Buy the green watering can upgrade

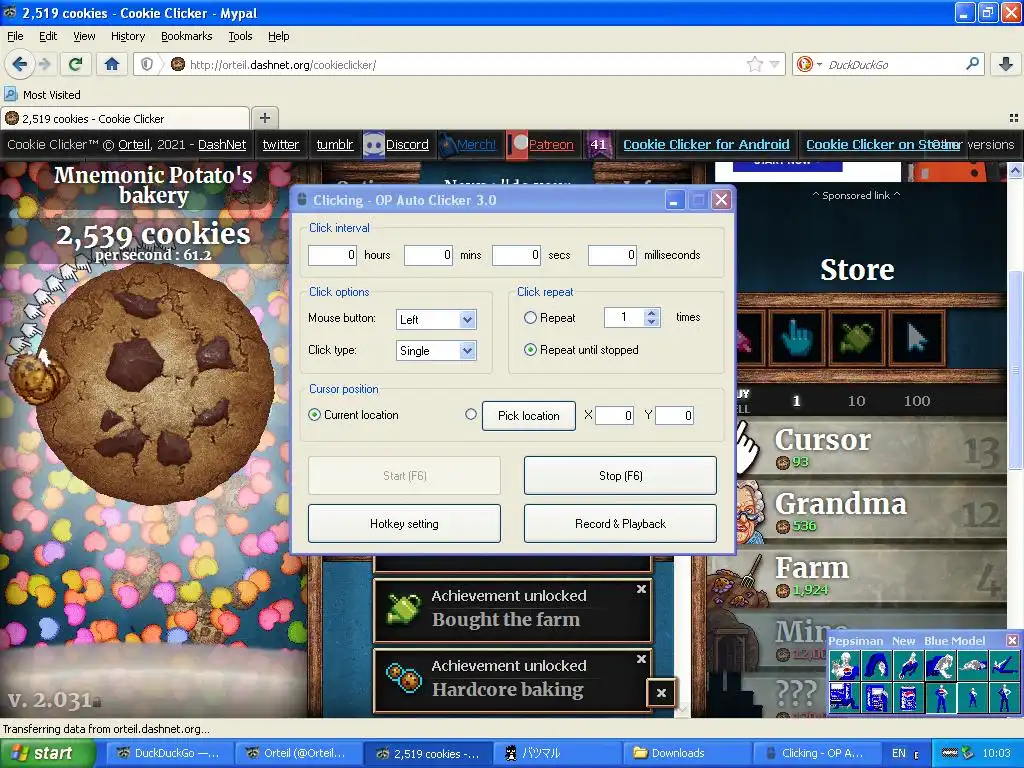(857, 338)
